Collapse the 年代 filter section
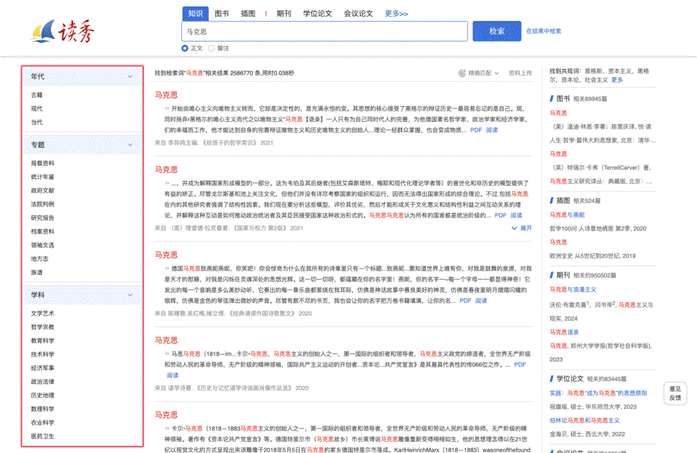 [x=130, y=76]
